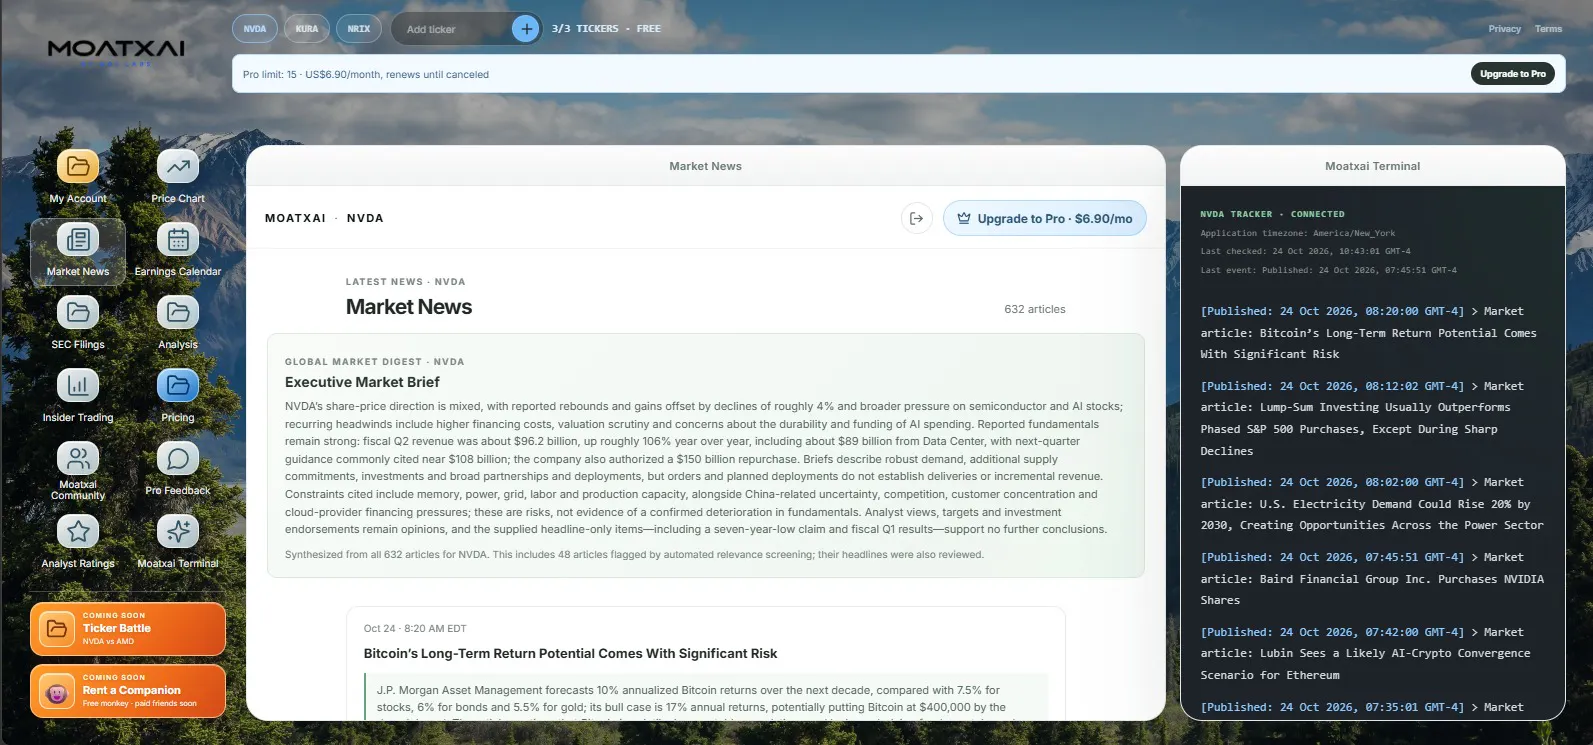Click the 'Synthesized from all 632 articles' note

click(634, 555)
